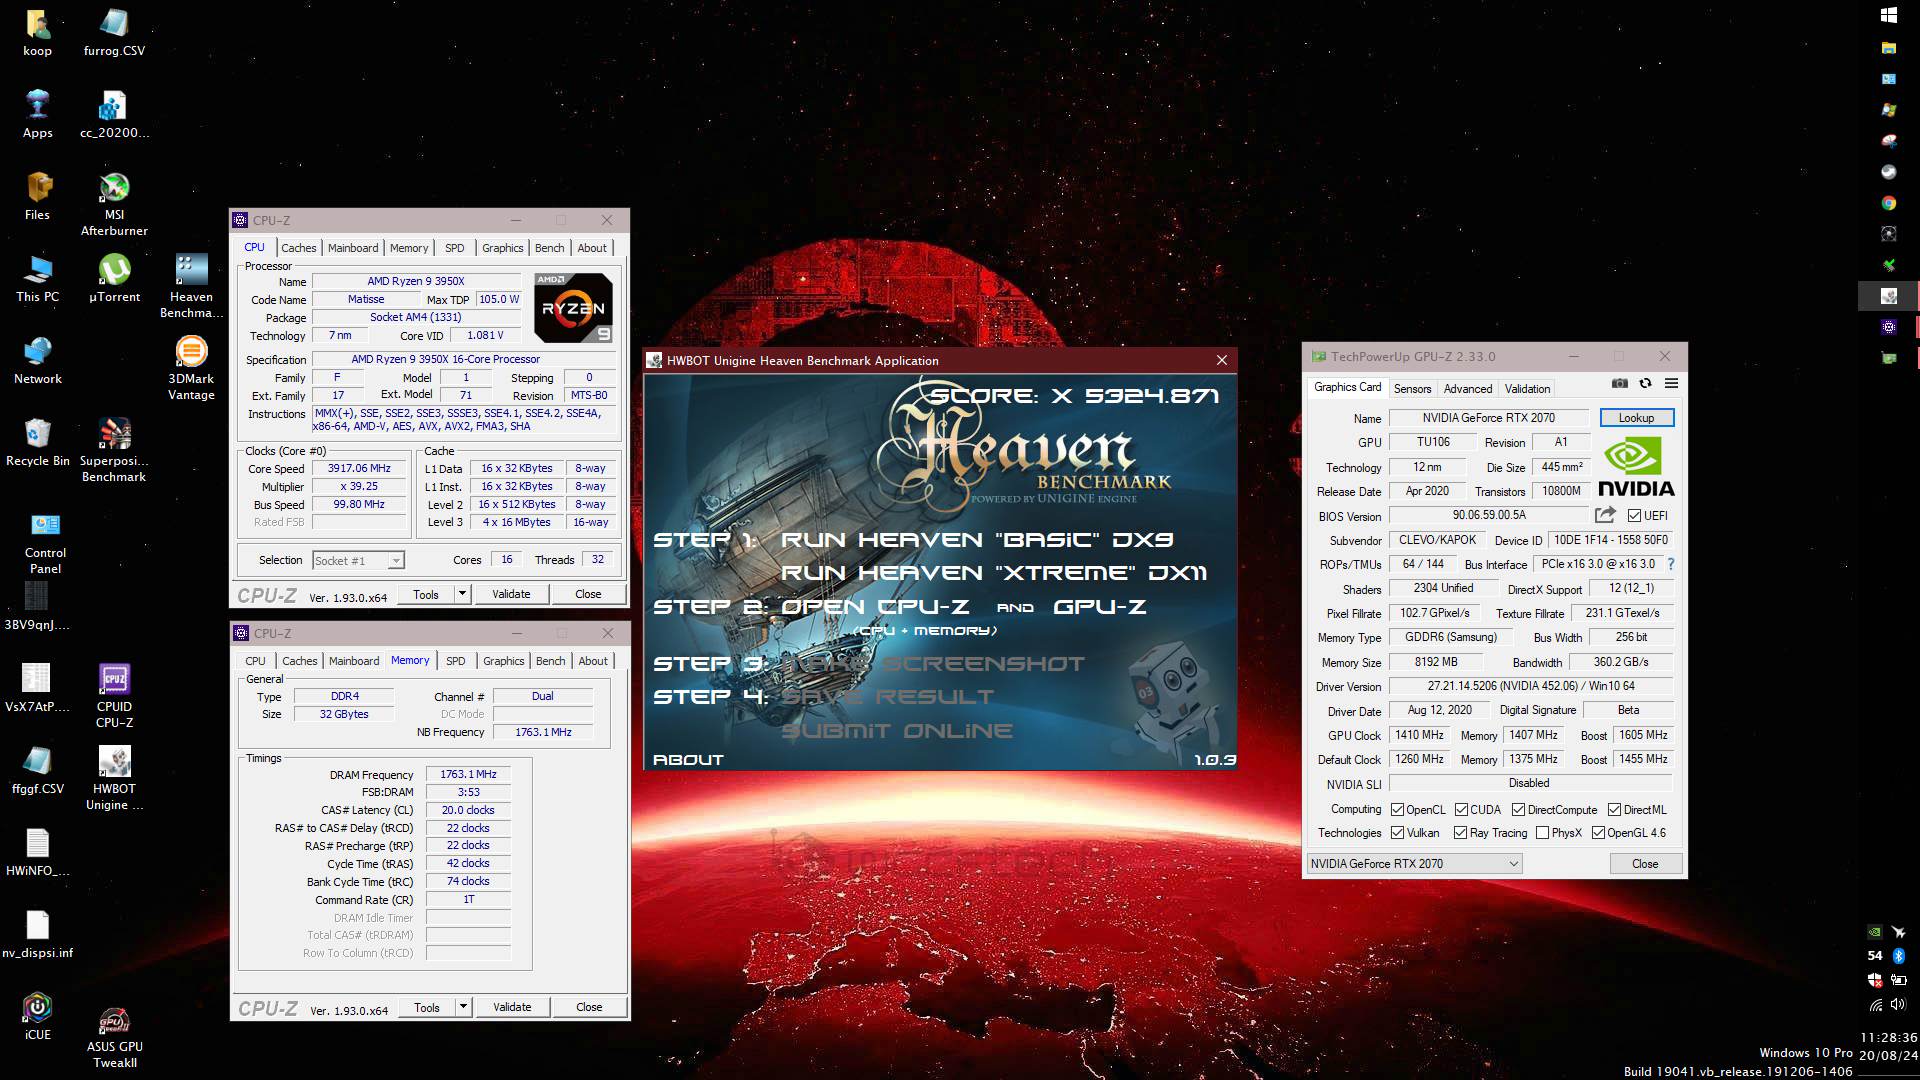Switch to Validation tab in GPU-Z
Viewport: 1920px width, 1080px height.
click(1527, 389)
